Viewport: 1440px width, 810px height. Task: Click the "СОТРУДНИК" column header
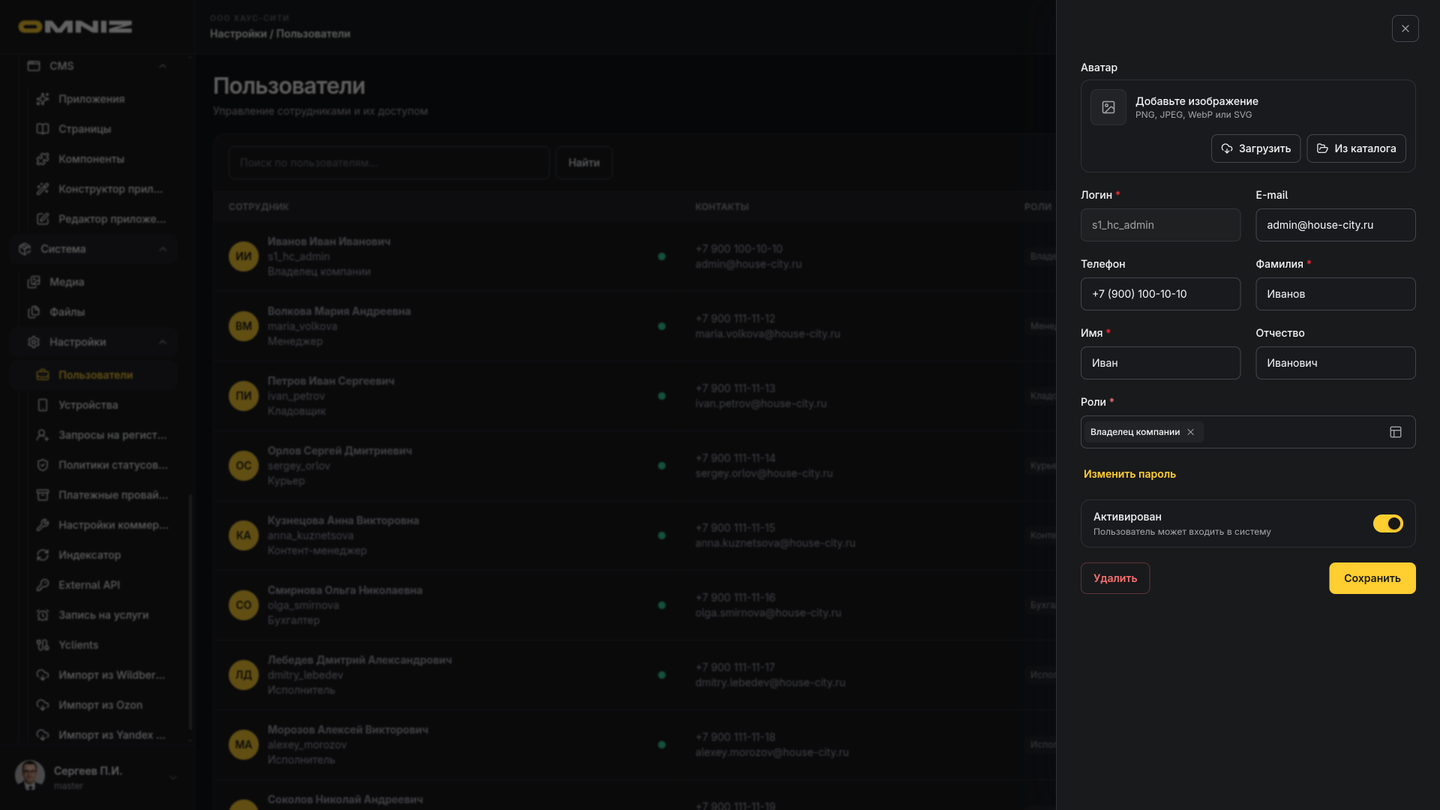[x=259, y=207]
